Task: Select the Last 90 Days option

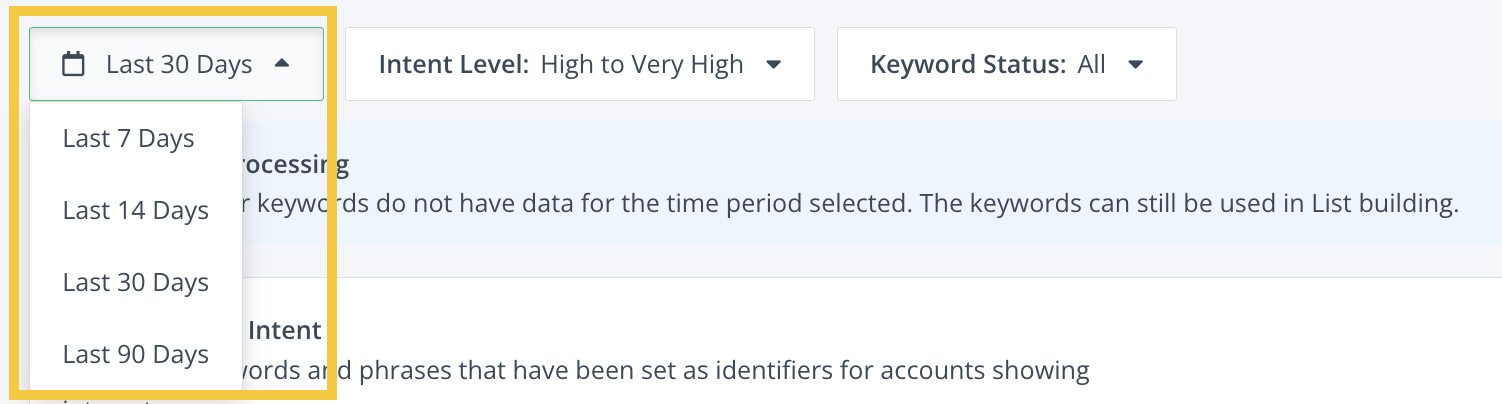Action: (x=136, y=354)
